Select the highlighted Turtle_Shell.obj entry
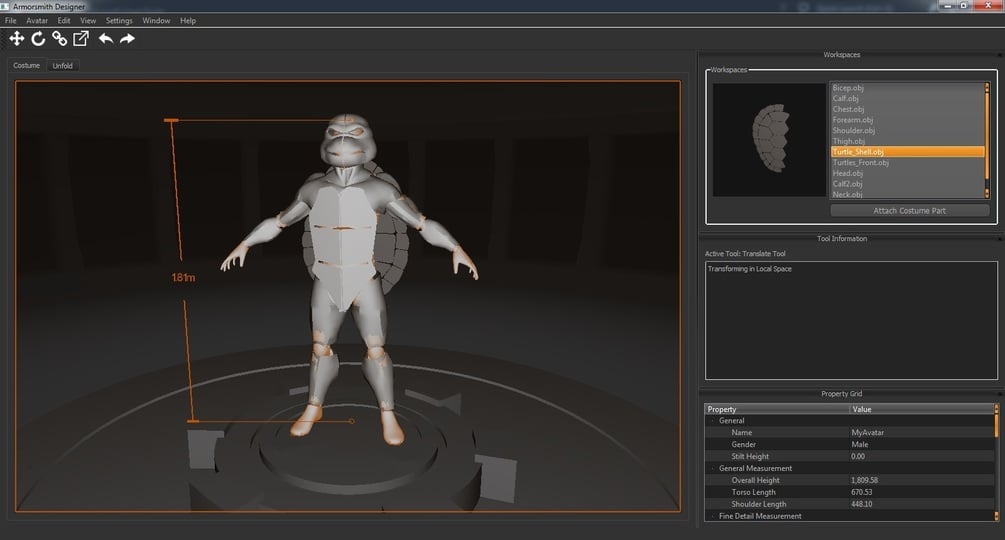Image resolution: width=1005 pixels, height=540 pixels. click(x=907, y=152)
